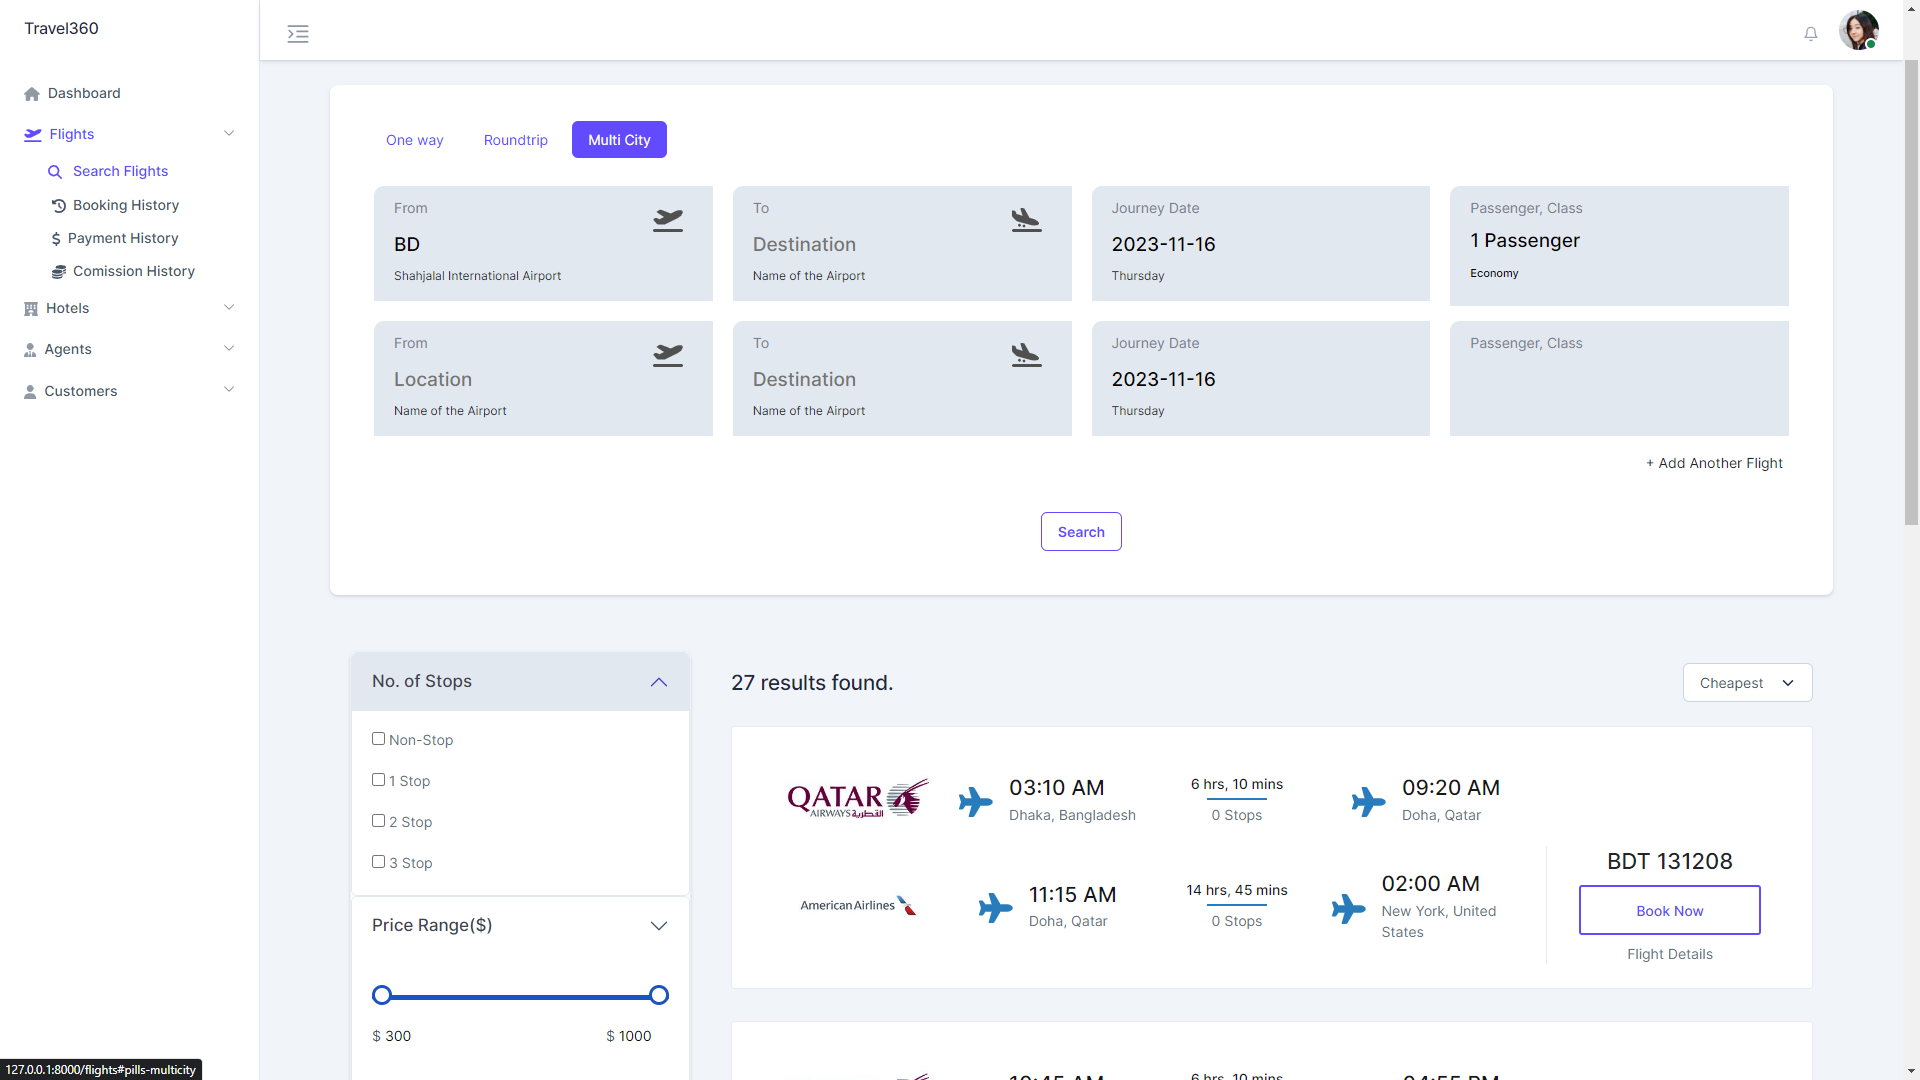Collapse the No. of Stops panel
1920x1080 pixels.
click(x=658, y=682)
